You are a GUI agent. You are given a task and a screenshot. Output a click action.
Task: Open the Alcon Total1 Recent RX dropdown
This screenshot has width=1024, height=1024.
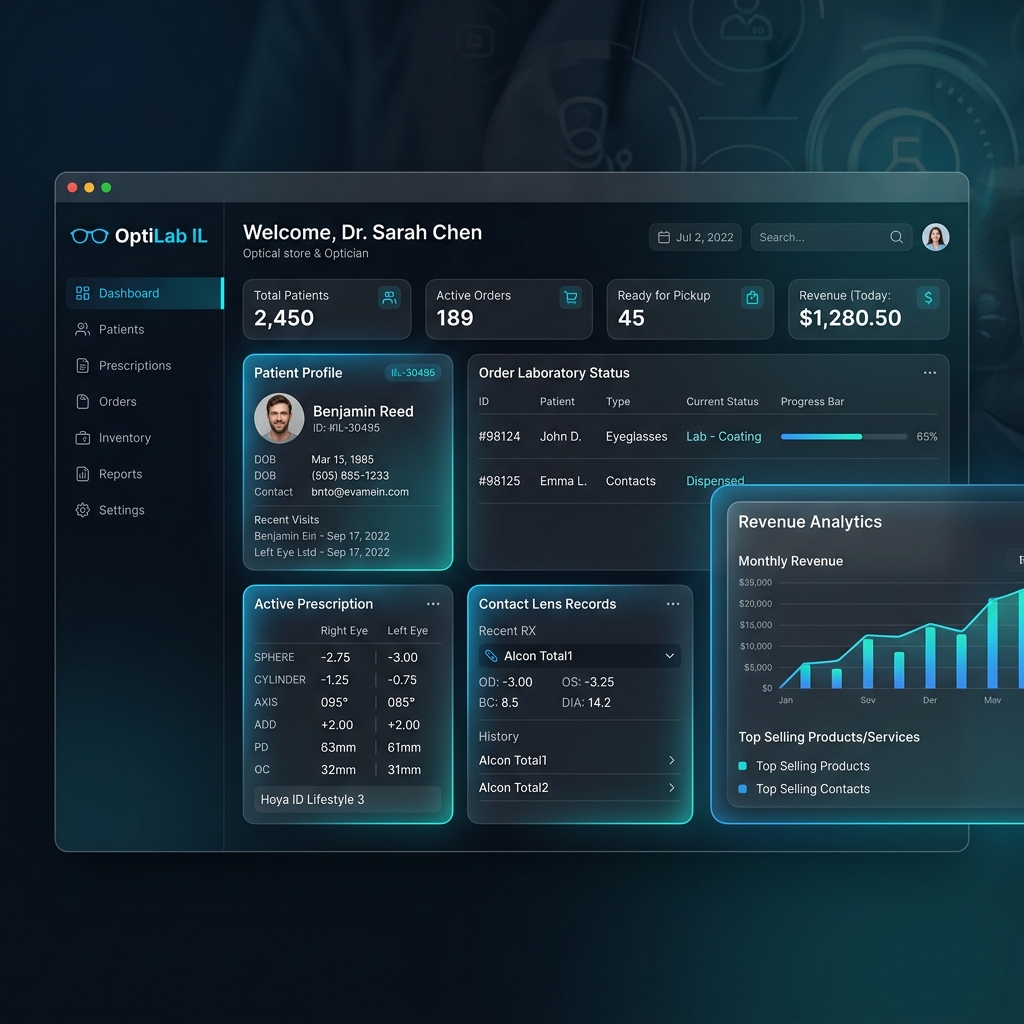click(x=580, y=656)
